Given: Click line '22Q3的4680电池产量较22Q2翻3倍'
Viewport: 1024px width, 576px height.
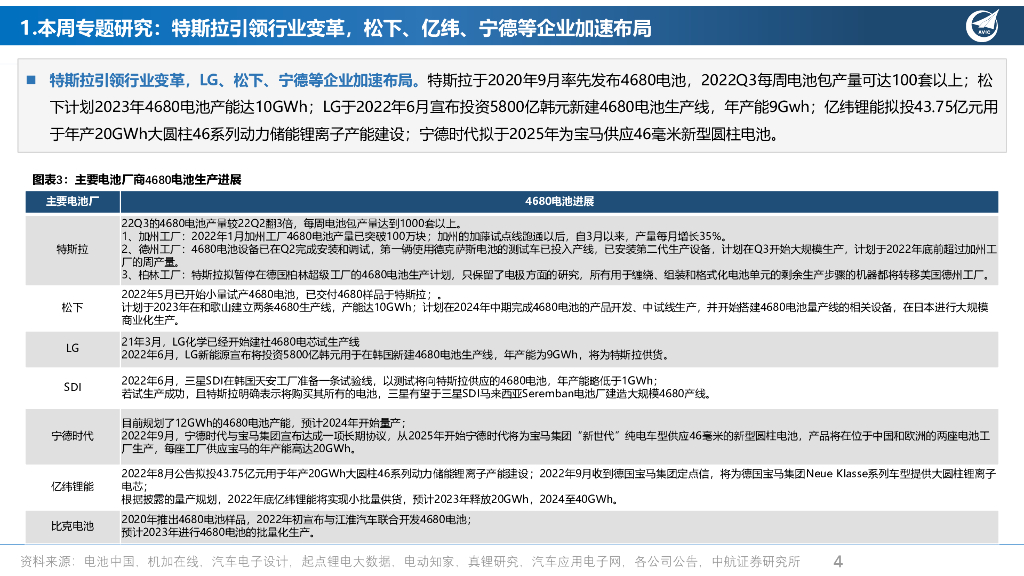Looking at the screenshot, I should (292, 223).
